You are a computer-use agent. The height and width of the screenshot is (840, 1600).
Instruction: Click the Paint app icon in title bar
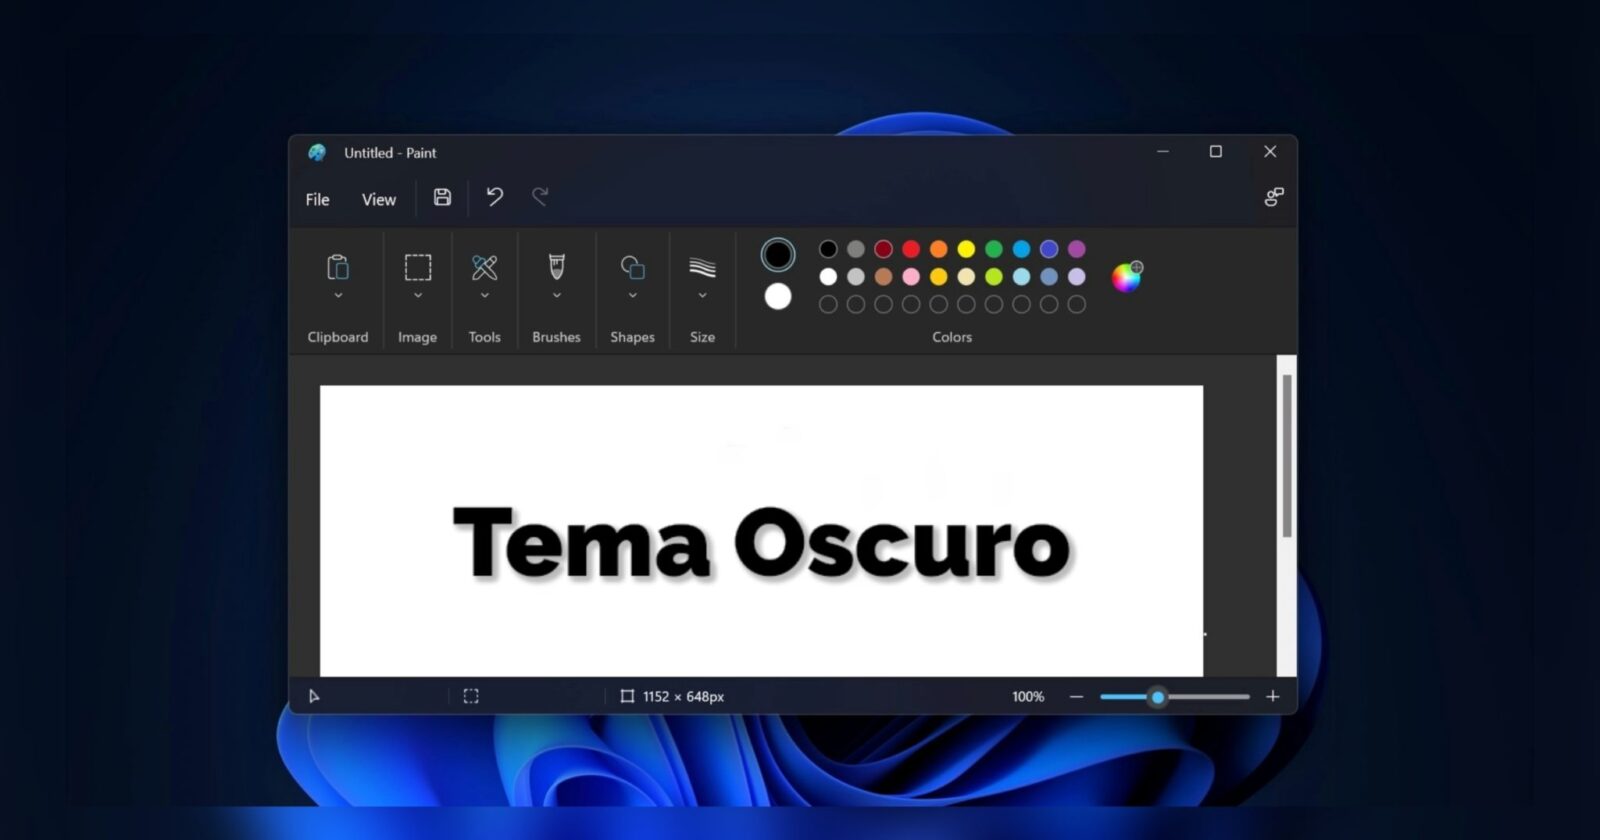(x=317, y=153)
